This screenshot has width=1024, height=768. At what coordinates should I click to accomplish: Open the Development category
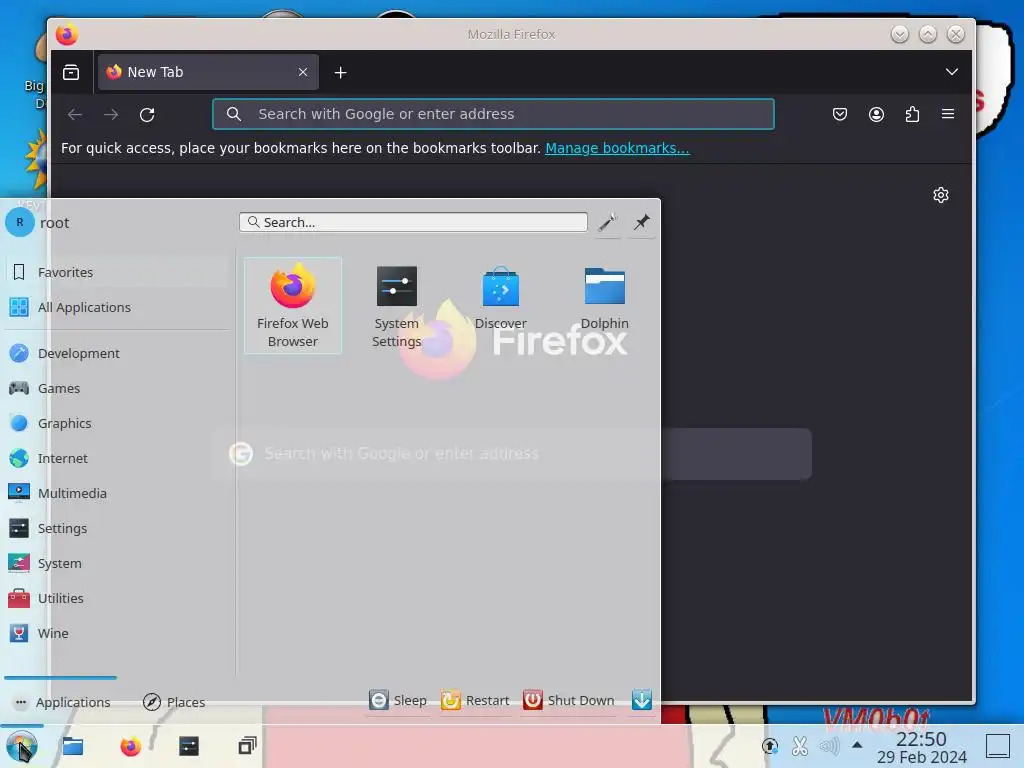click(116, 353)
